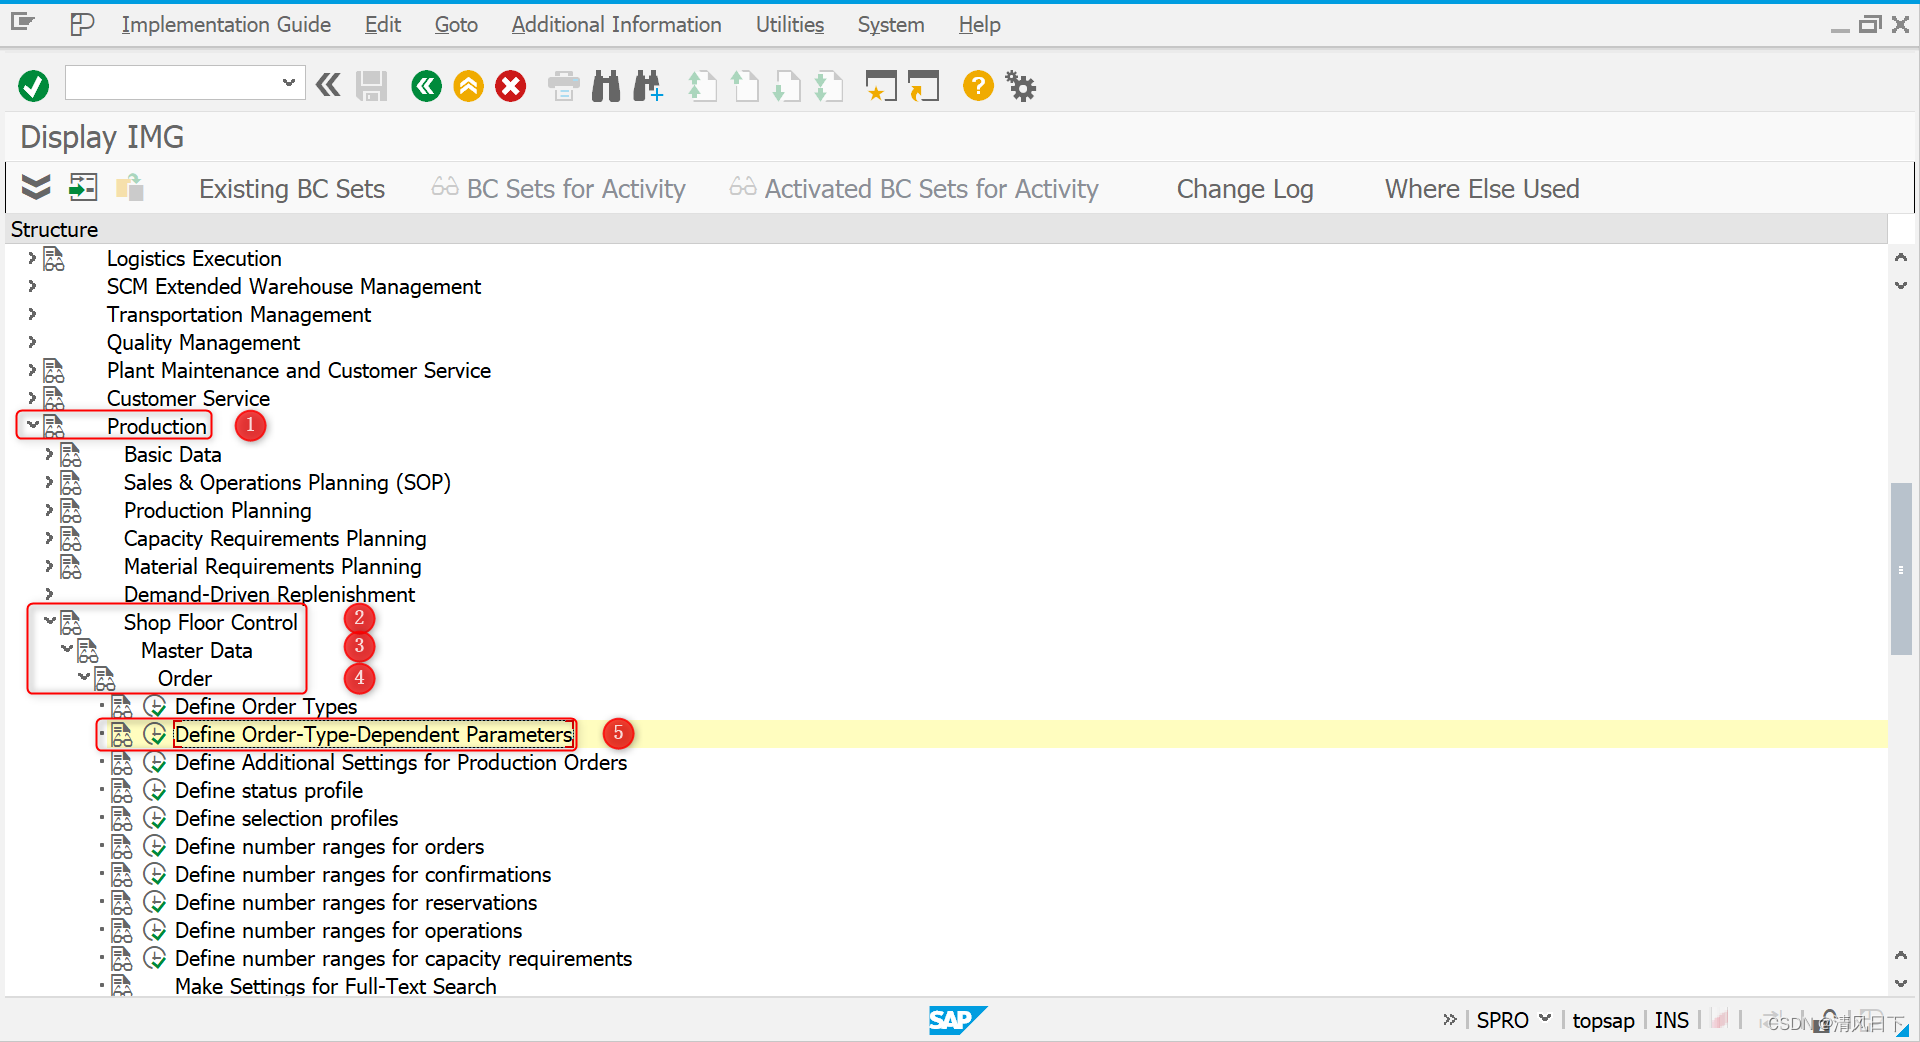1920x1042 pixels.
Task: Execute Define selection profiles activity icon
Action: tap(155, 818)
